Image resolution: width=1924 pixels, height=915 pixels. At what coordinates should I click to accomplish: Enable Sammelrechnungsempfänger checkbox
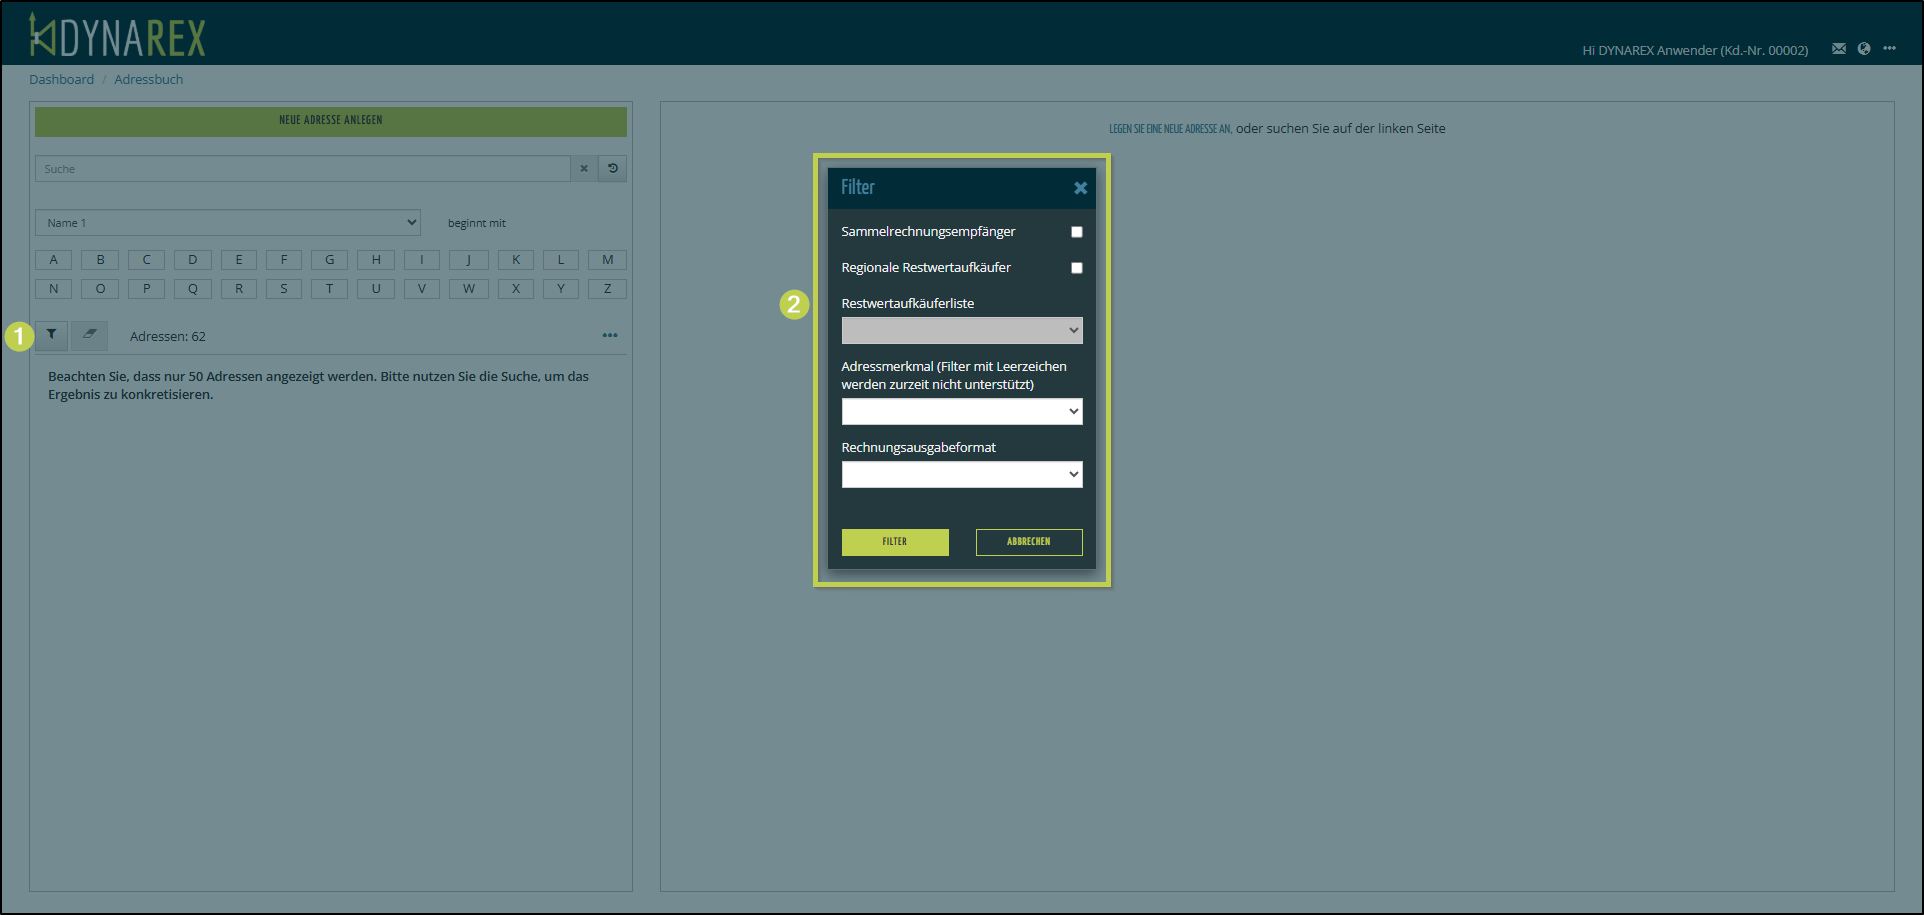[1077, 232]
